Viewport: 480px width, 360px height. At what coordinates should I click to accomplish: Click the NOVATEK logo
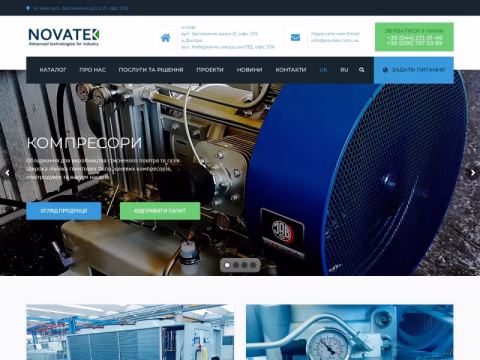click(x=64, y=37)
